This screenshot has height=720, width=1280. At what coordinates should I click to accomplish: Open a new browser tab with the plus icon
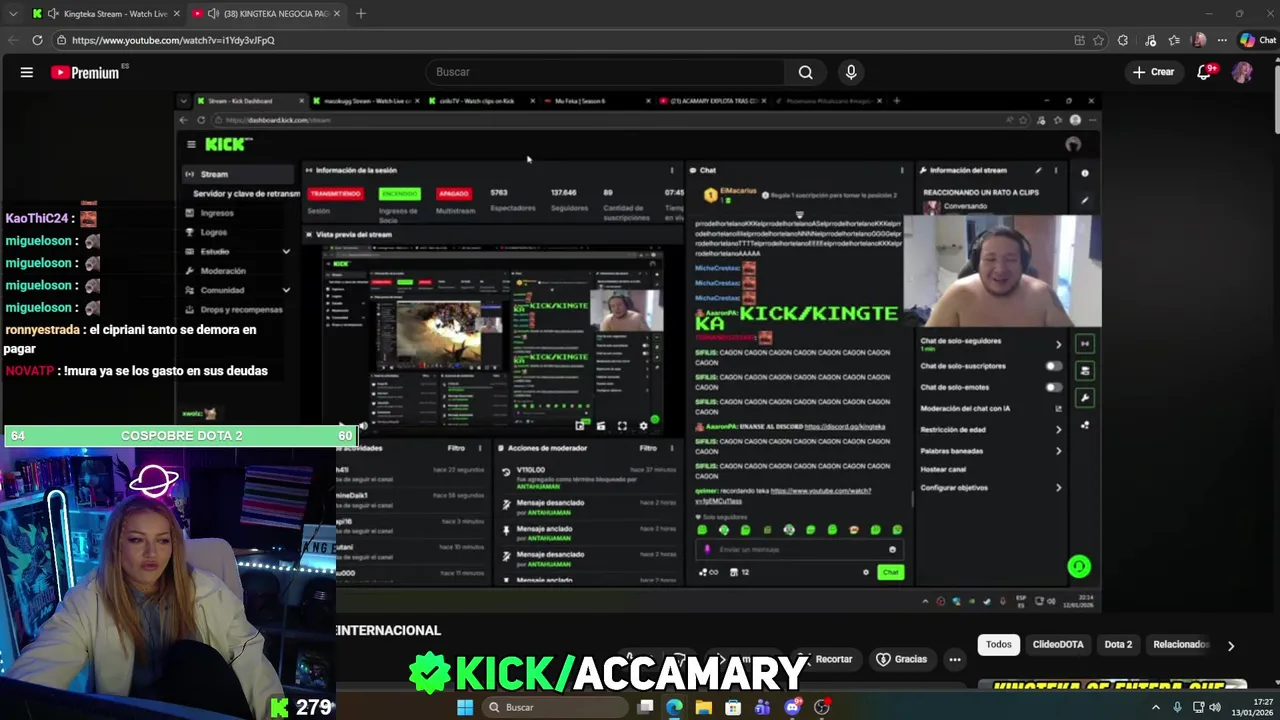(361, 13)
